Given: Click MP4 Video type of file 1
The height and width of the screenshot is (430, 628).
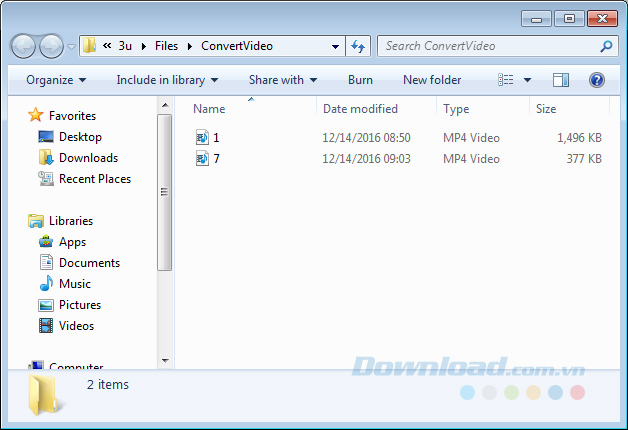Looking at the screenshot, I should tap(471, 138).
